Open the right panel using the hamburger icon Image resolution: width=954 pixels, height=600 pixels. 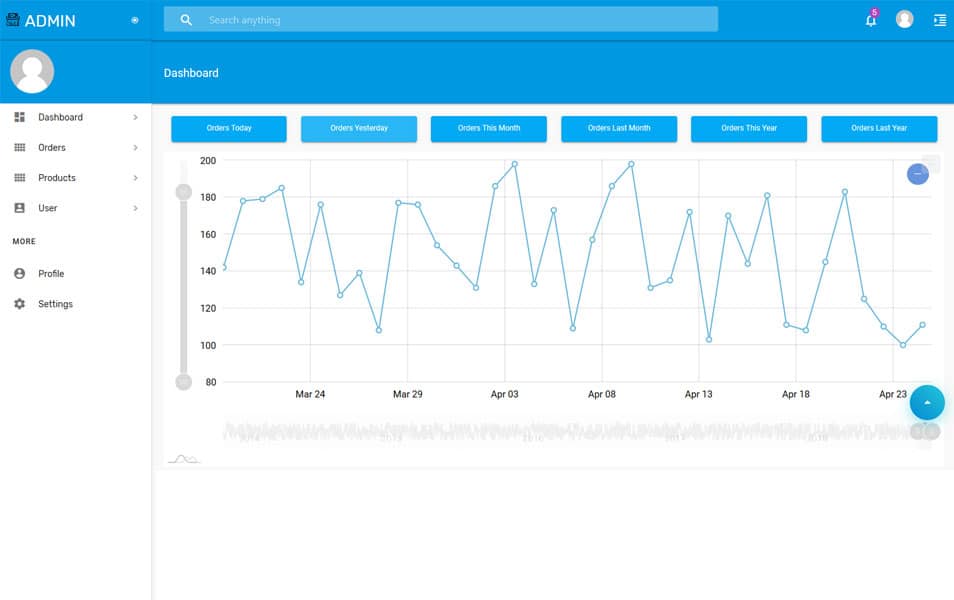pos(938,20)
